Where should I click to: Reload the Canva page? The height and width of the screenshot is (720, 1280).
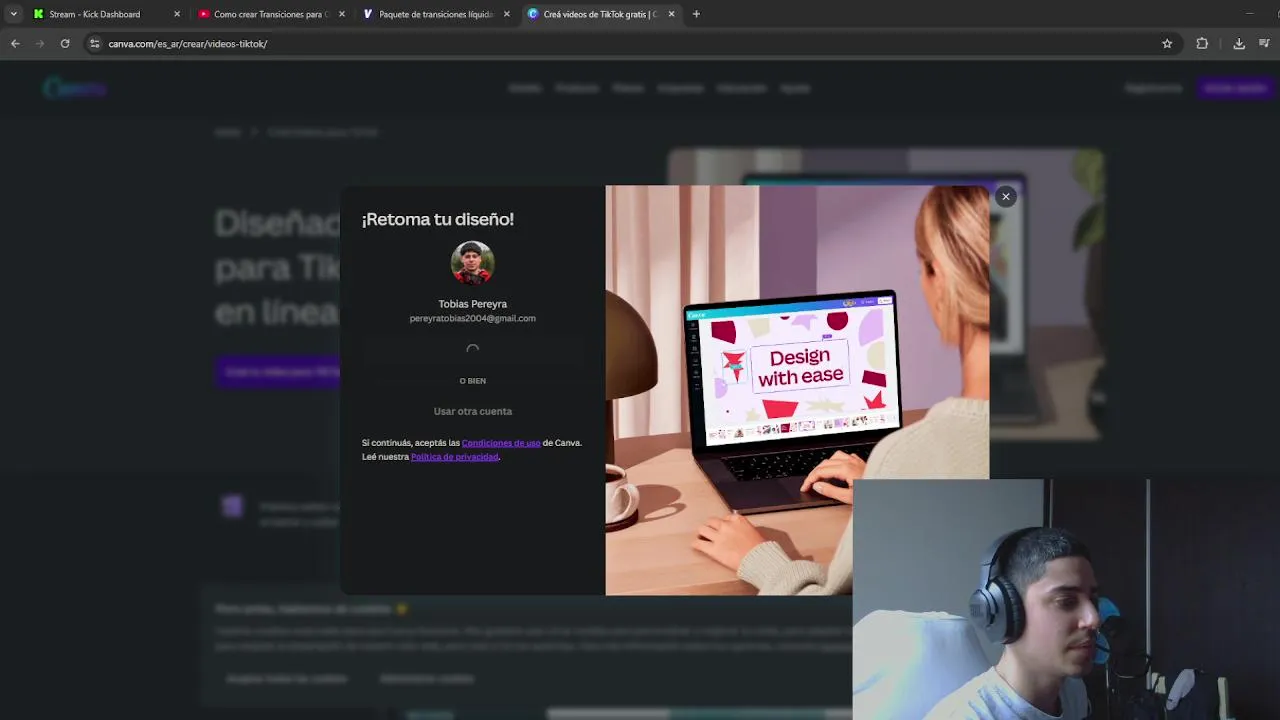pos(65,44)
